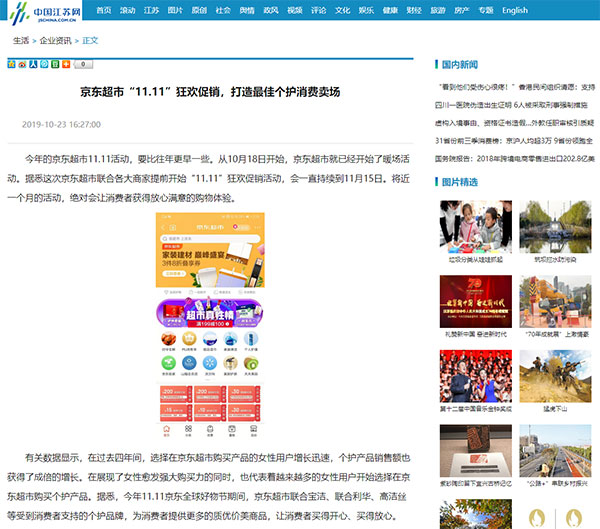Go to the 娱乐 section

[366, 10]
